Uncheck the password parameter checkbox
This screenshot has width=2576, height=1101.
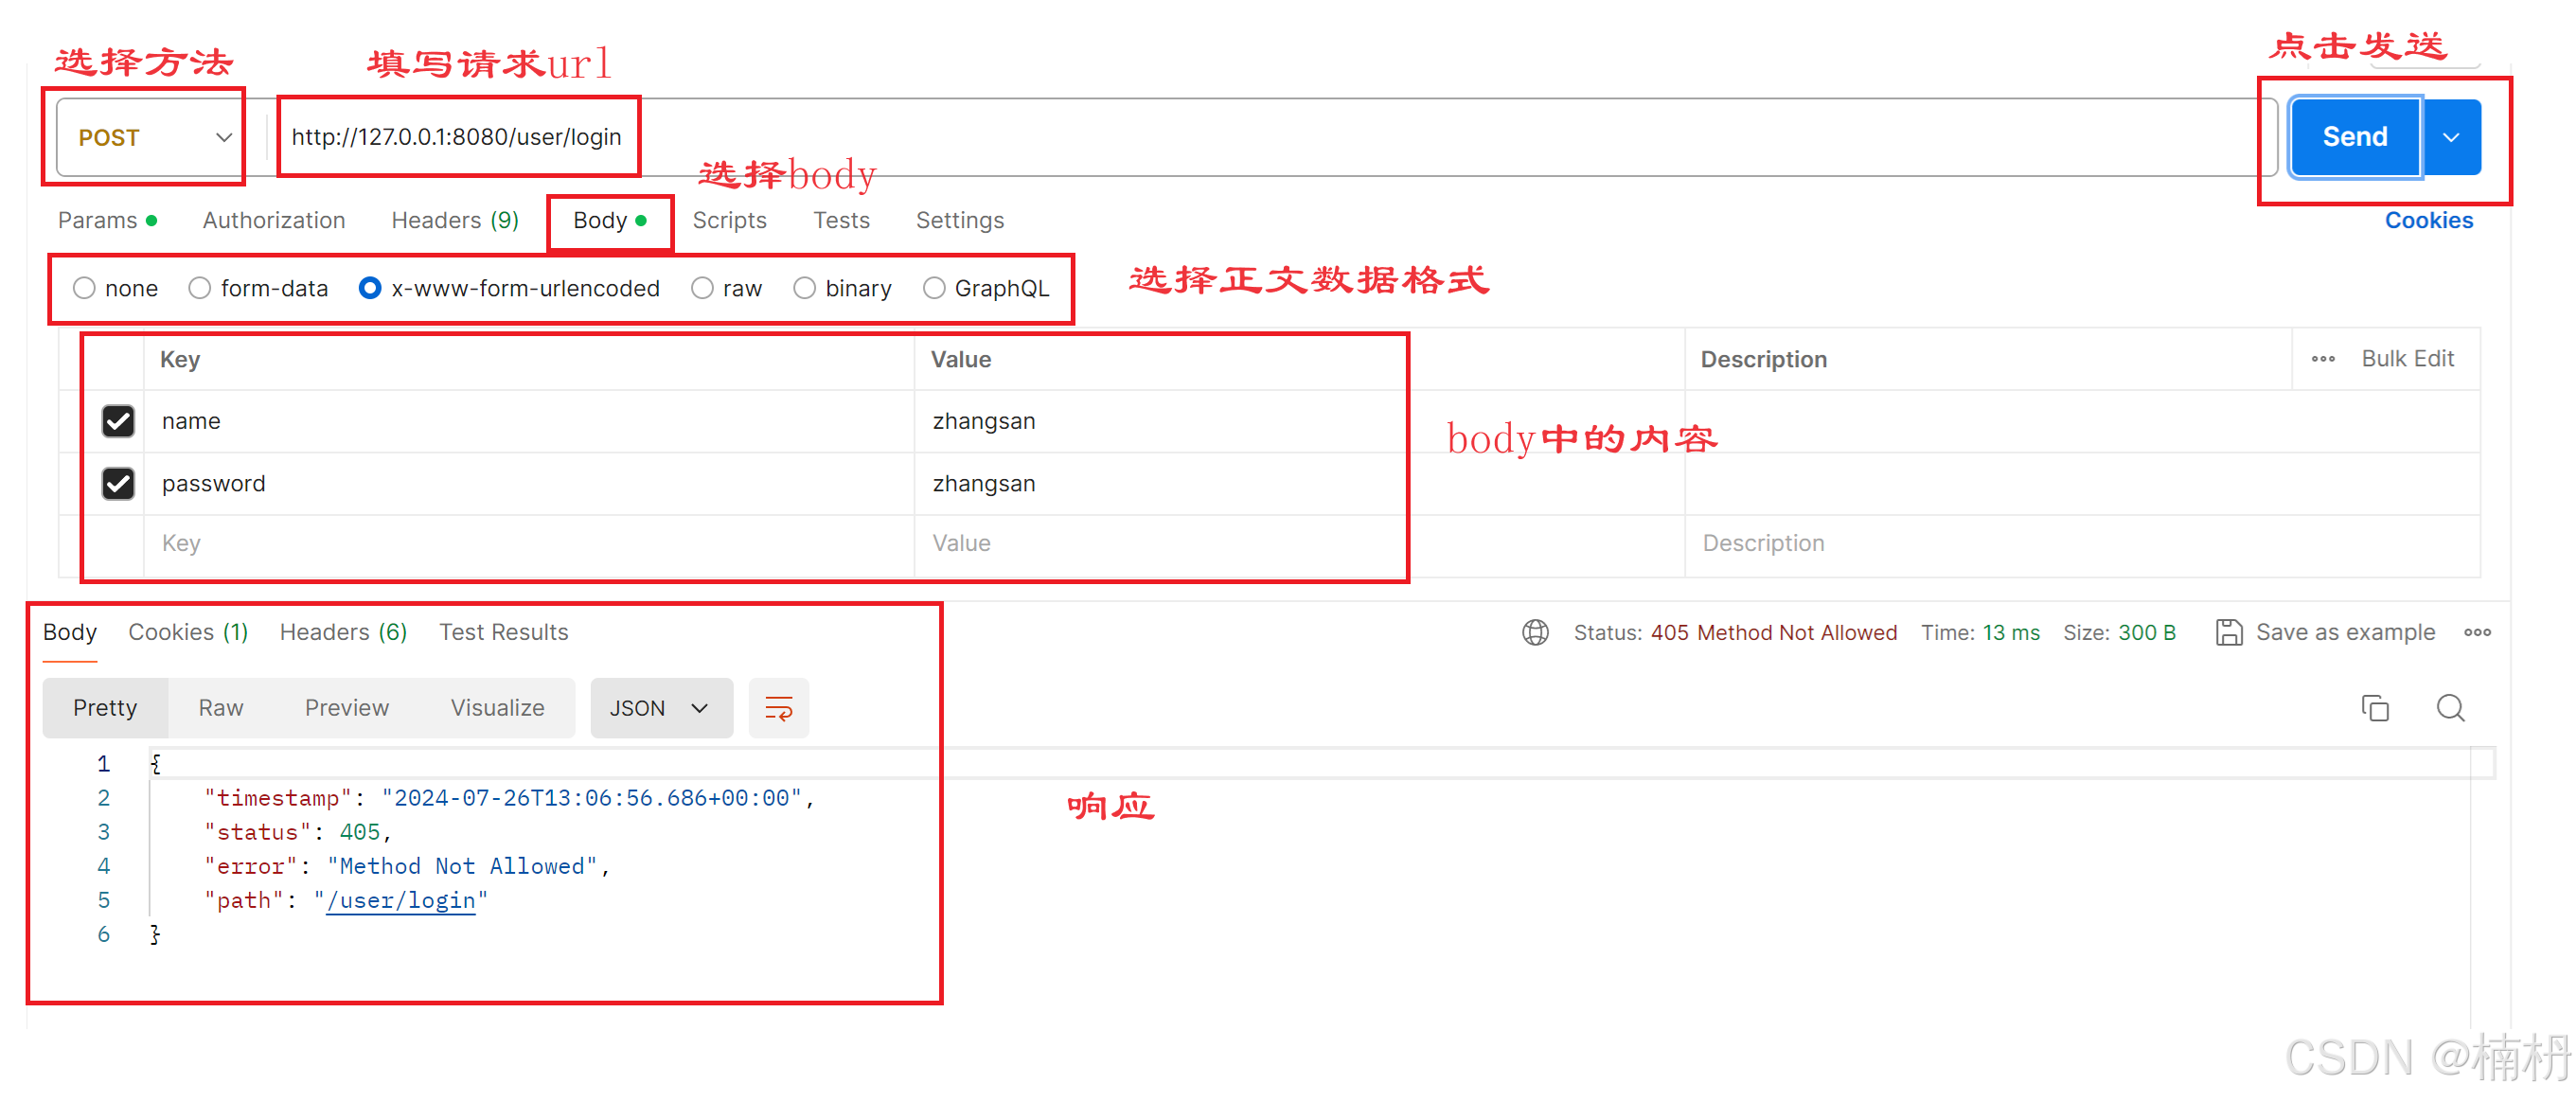click(x=118, y=484)
